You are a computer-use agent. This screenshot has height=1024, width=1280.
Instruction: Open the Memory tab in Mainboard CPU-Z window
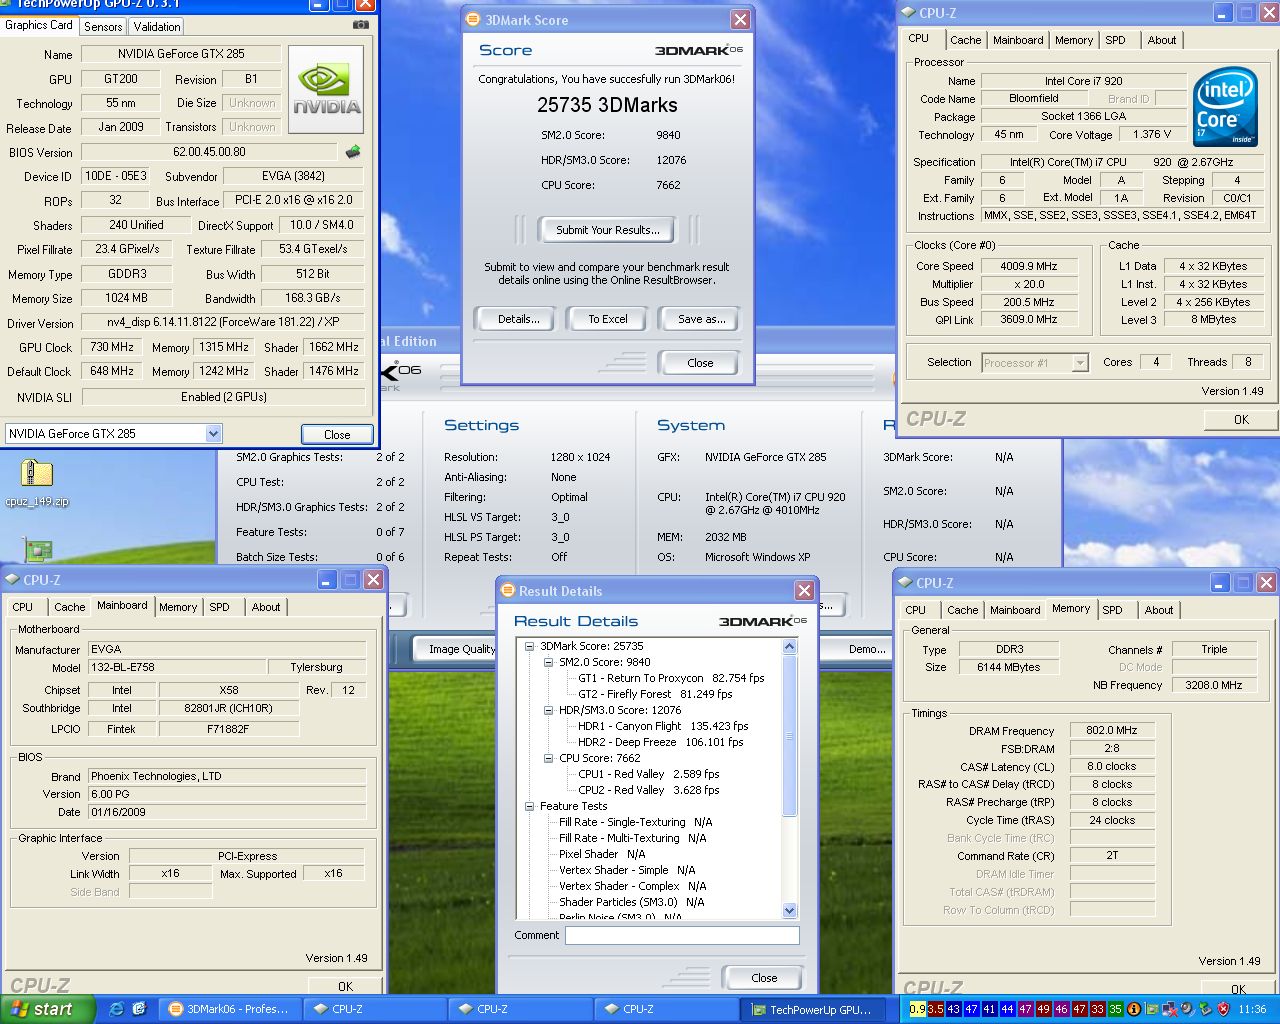tap(178, 607)
